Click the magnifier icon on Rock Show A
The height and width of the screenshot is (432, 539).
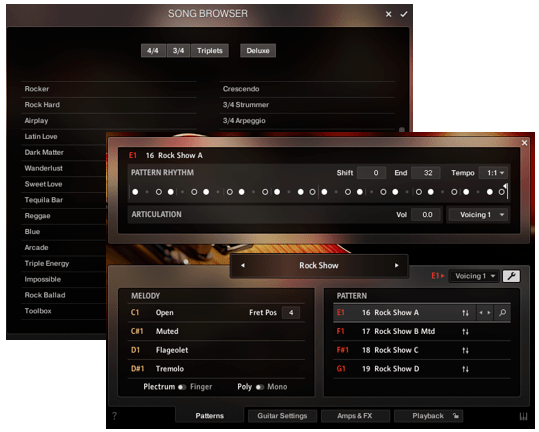(x=502, y=313)
